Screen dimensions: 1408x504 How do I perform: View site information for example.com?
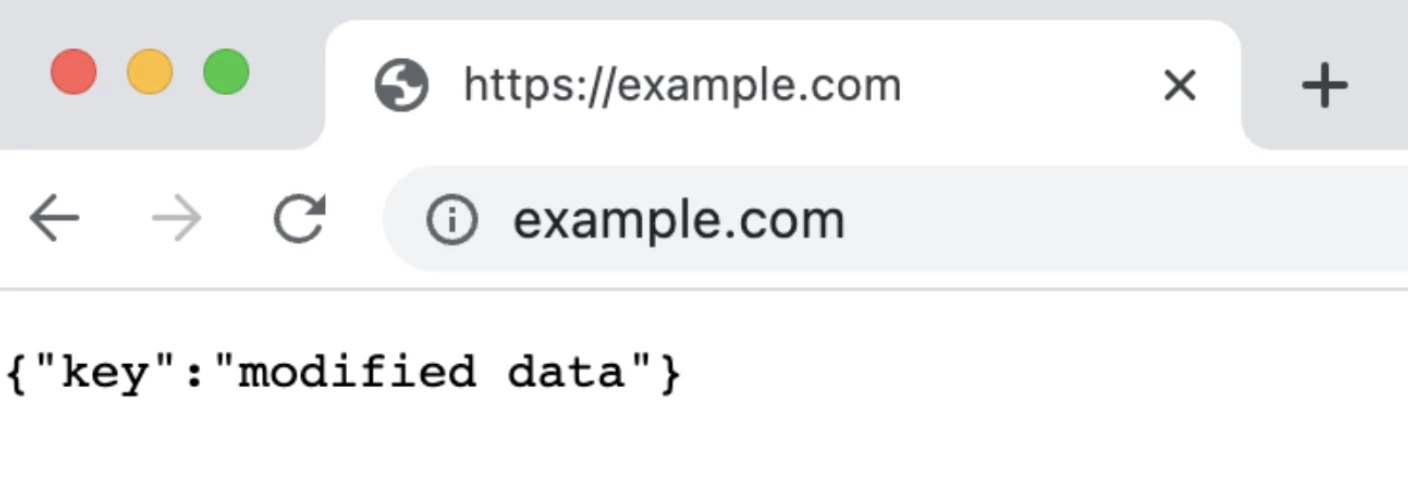pyautogui.click(x=452, y=220)
